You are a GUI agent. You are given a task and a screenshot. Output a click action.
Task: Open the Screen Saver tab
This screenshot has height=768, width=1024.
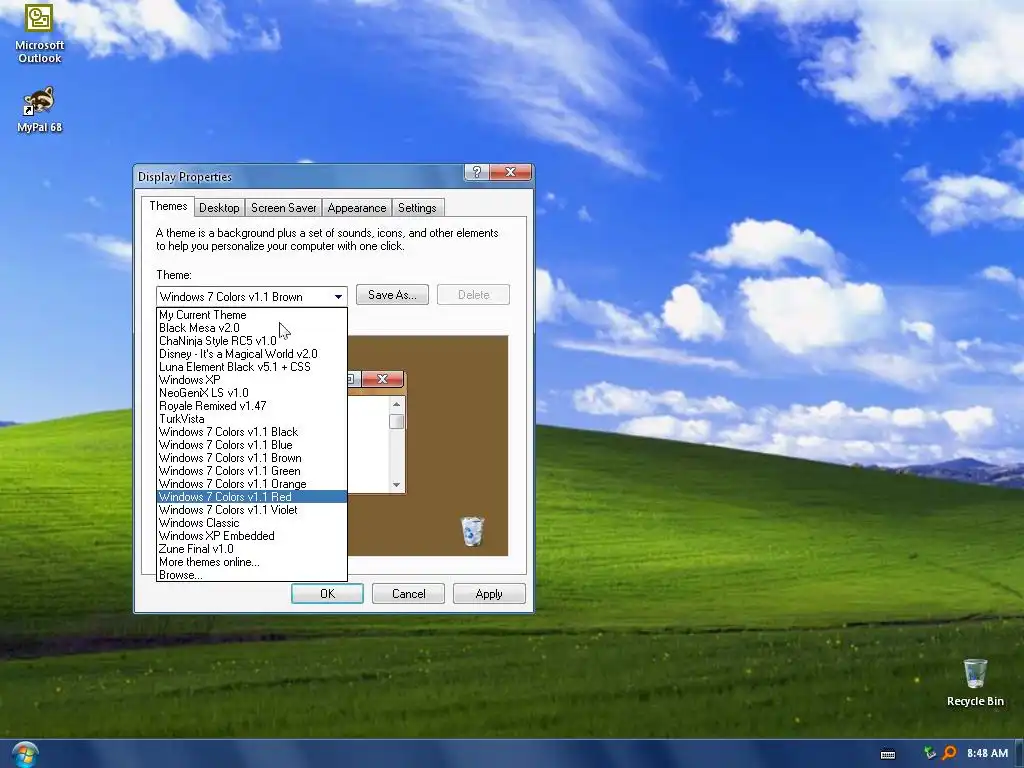point(283,208)
